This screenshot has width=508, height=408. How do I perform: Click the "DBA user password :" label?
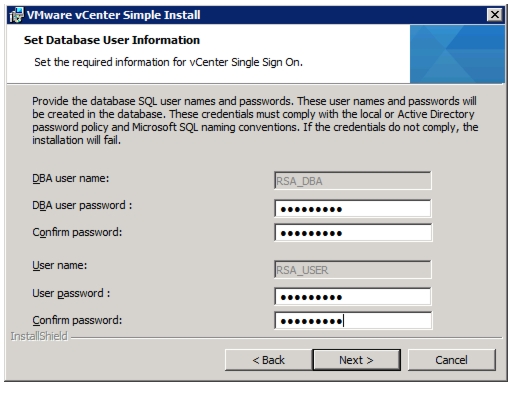click(x=82, y=205)
